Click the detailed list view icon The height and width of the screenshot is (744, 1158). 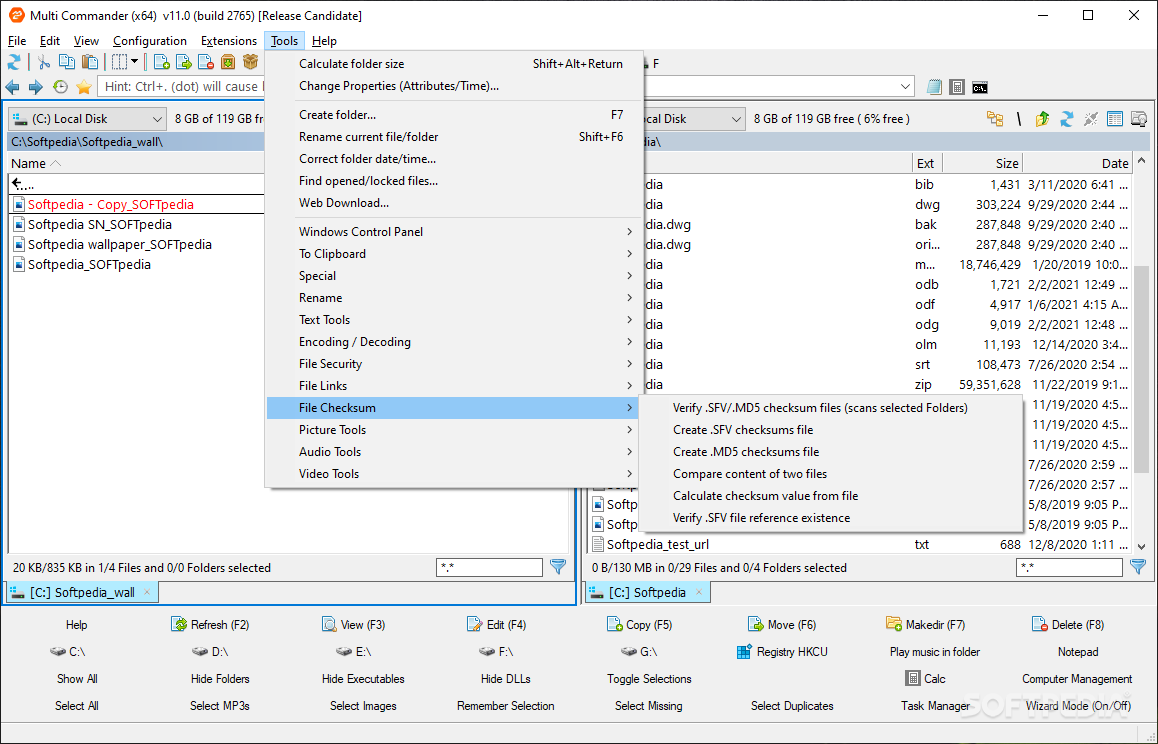[1115, 118]
